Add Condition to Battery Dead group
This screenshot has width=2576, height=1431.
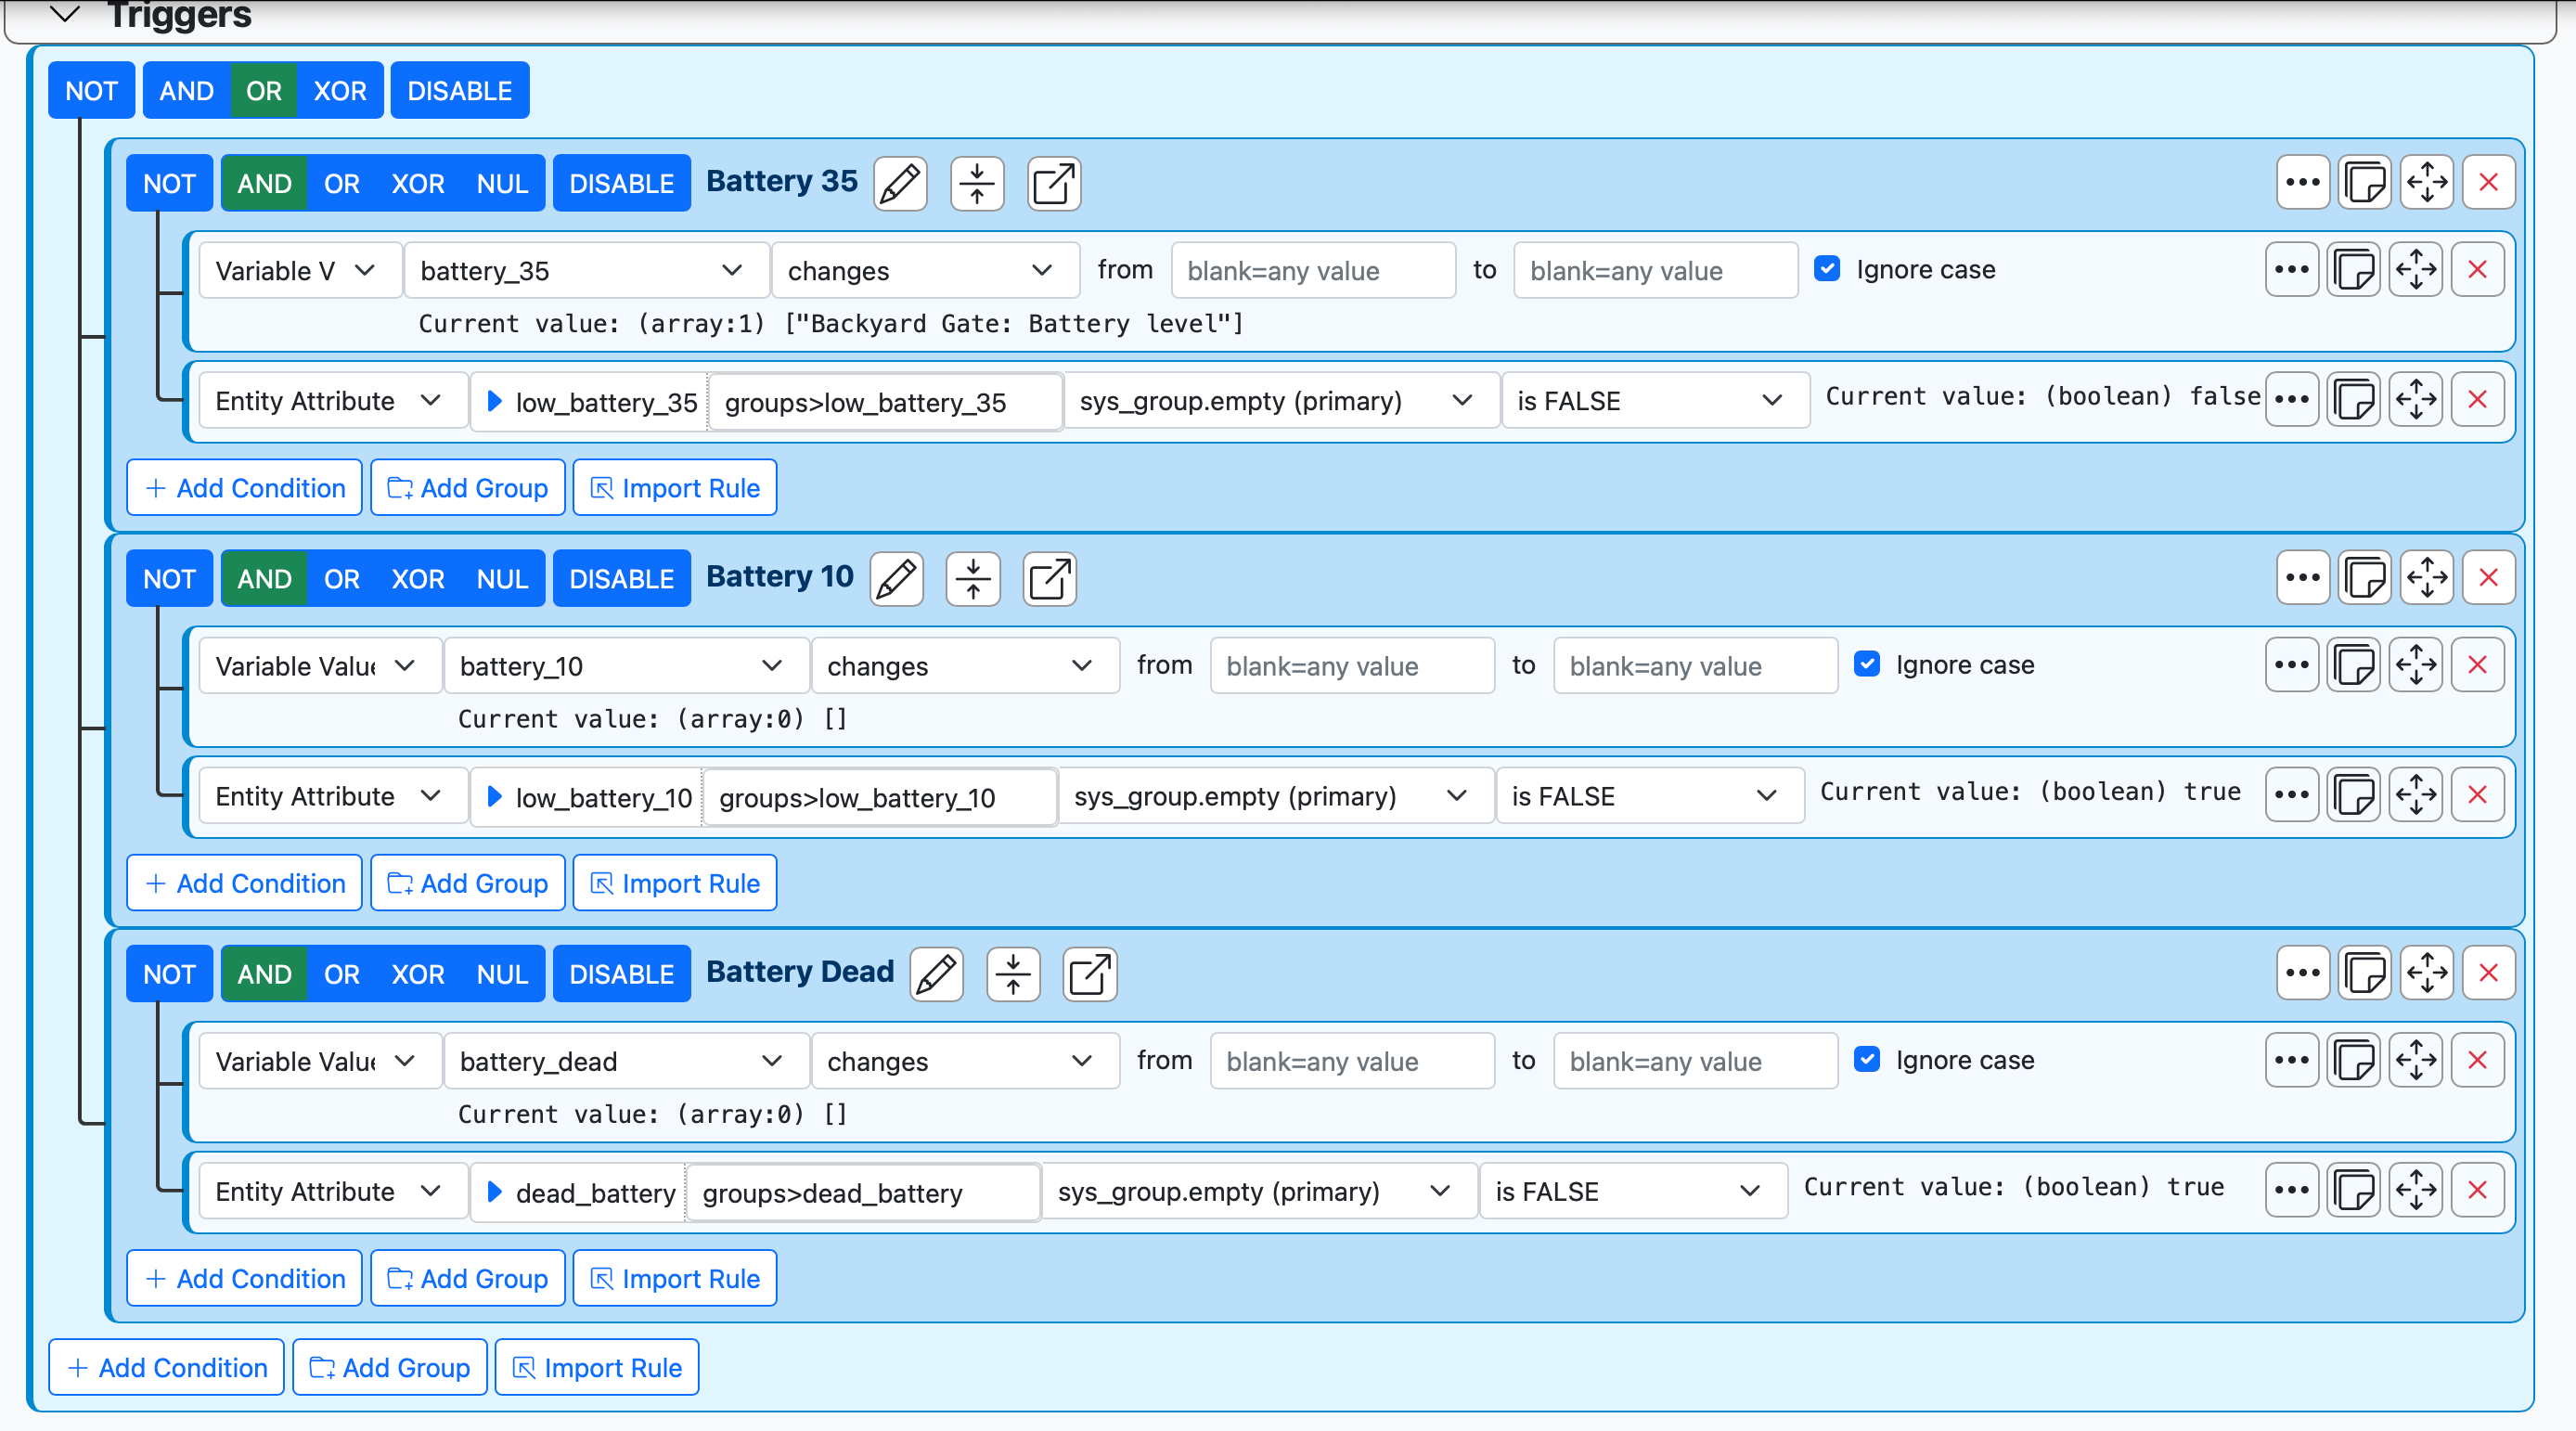pyautogui.click(x=245, y=1278)
